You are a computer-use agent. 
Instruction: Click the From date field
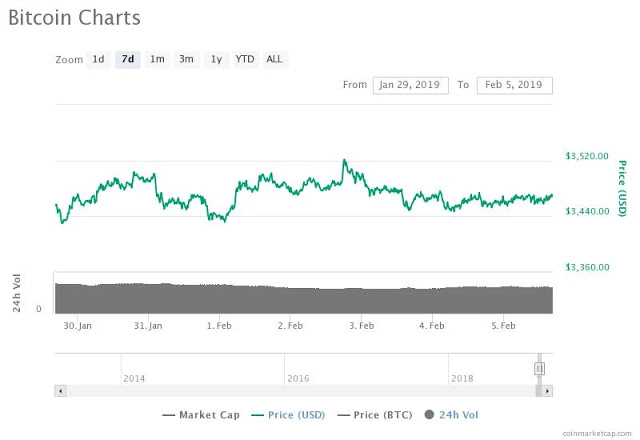[410, 85]
